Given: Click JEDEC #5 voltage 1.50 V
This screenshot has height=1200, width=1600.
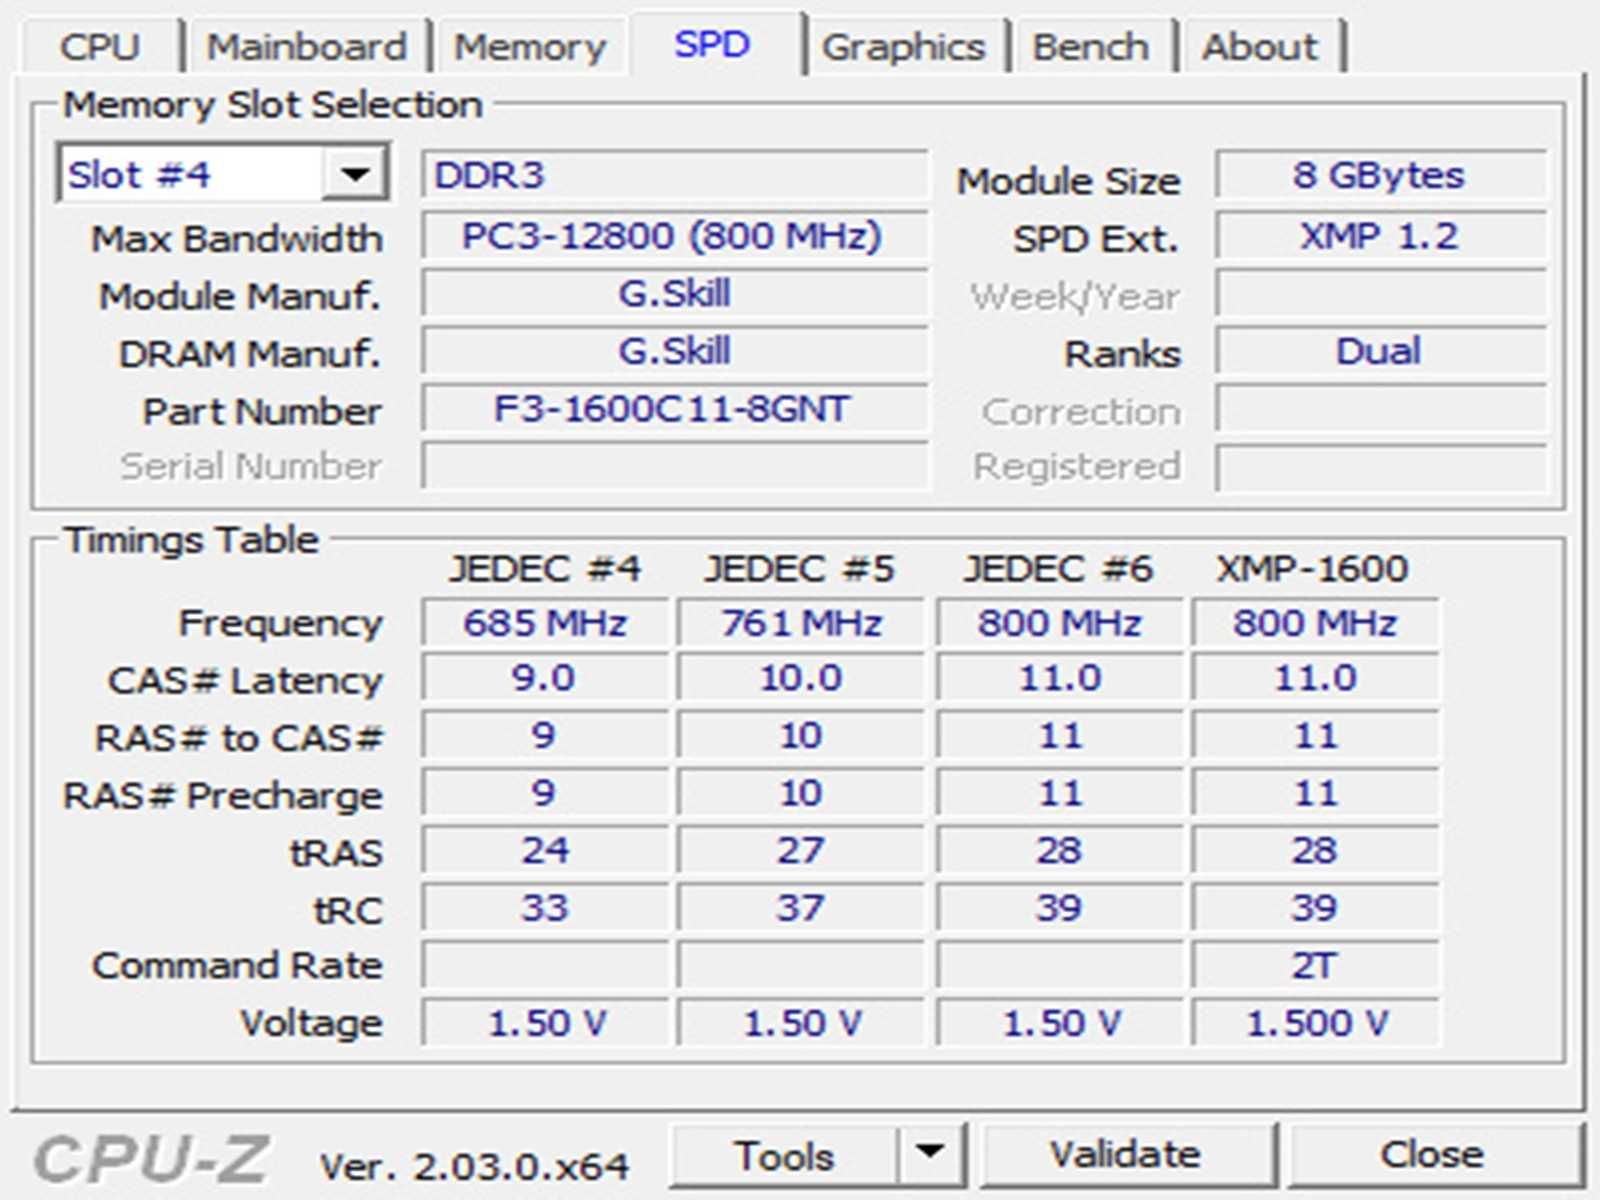Looking at the screenshot, I should [801, 1023].
